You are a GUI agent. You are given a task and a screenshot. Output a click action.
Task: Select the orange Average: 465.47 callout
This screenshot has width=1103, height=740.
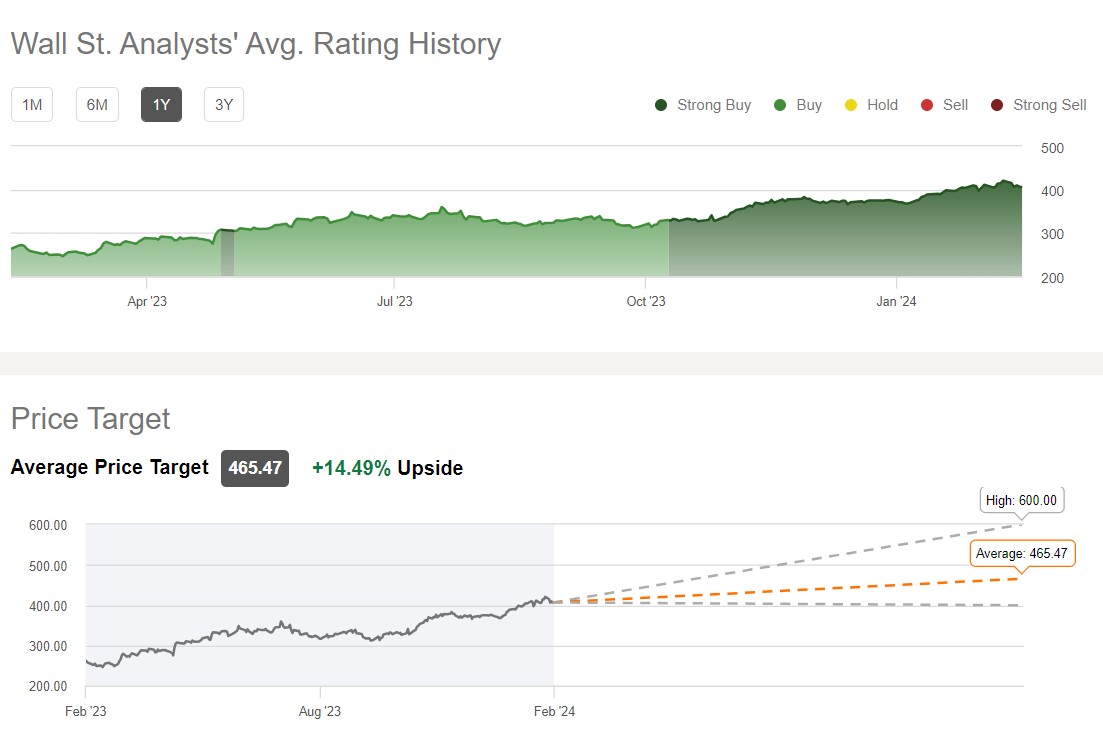point(1023,553)
